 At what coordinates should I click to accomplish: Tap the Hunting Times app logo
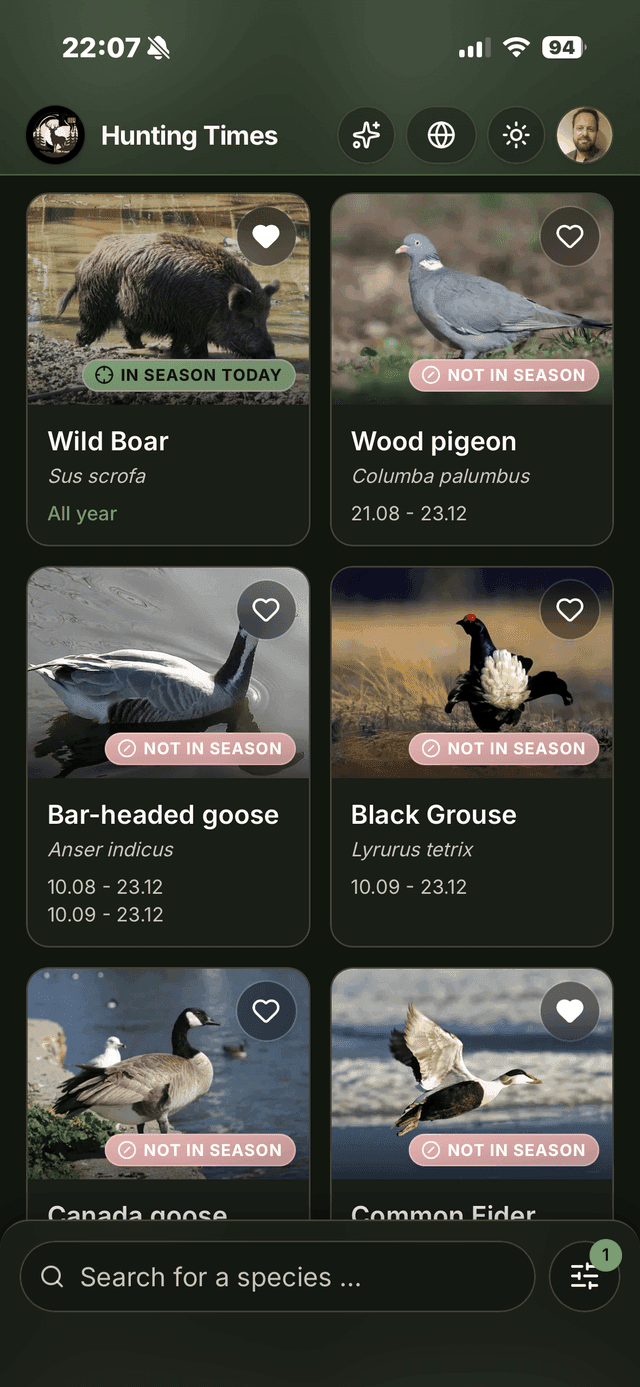click(55, 135)
